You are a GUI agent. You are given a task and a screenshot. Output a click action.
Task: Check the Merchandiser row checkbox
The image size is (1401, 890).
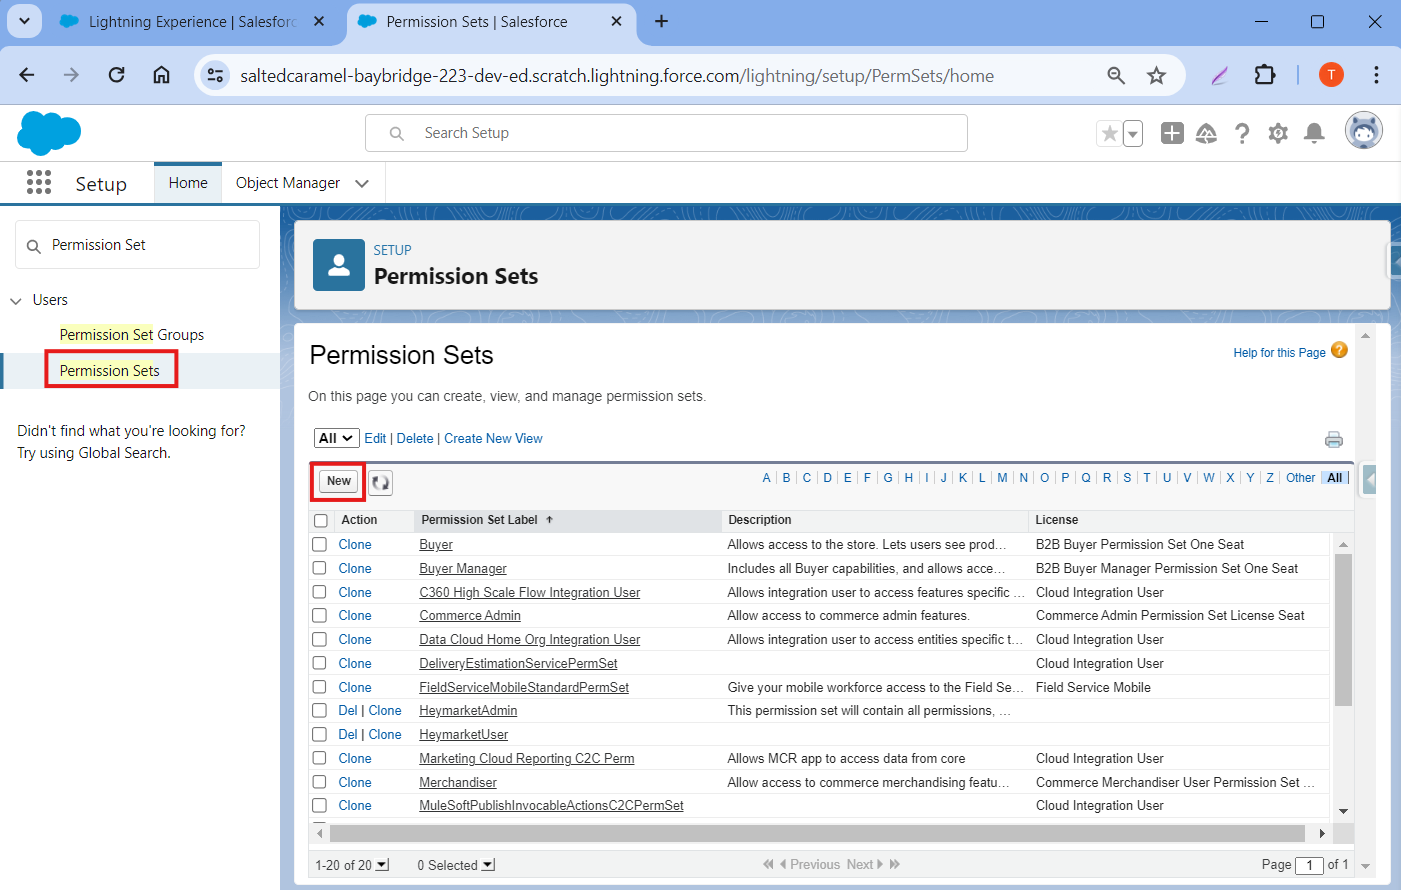pos(320,782)
